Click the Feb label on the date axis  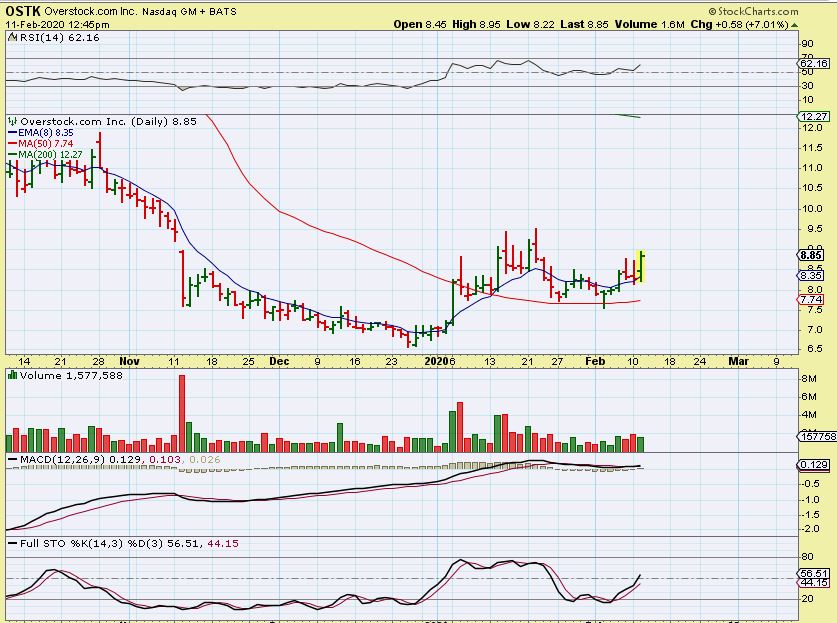[595, 361]
